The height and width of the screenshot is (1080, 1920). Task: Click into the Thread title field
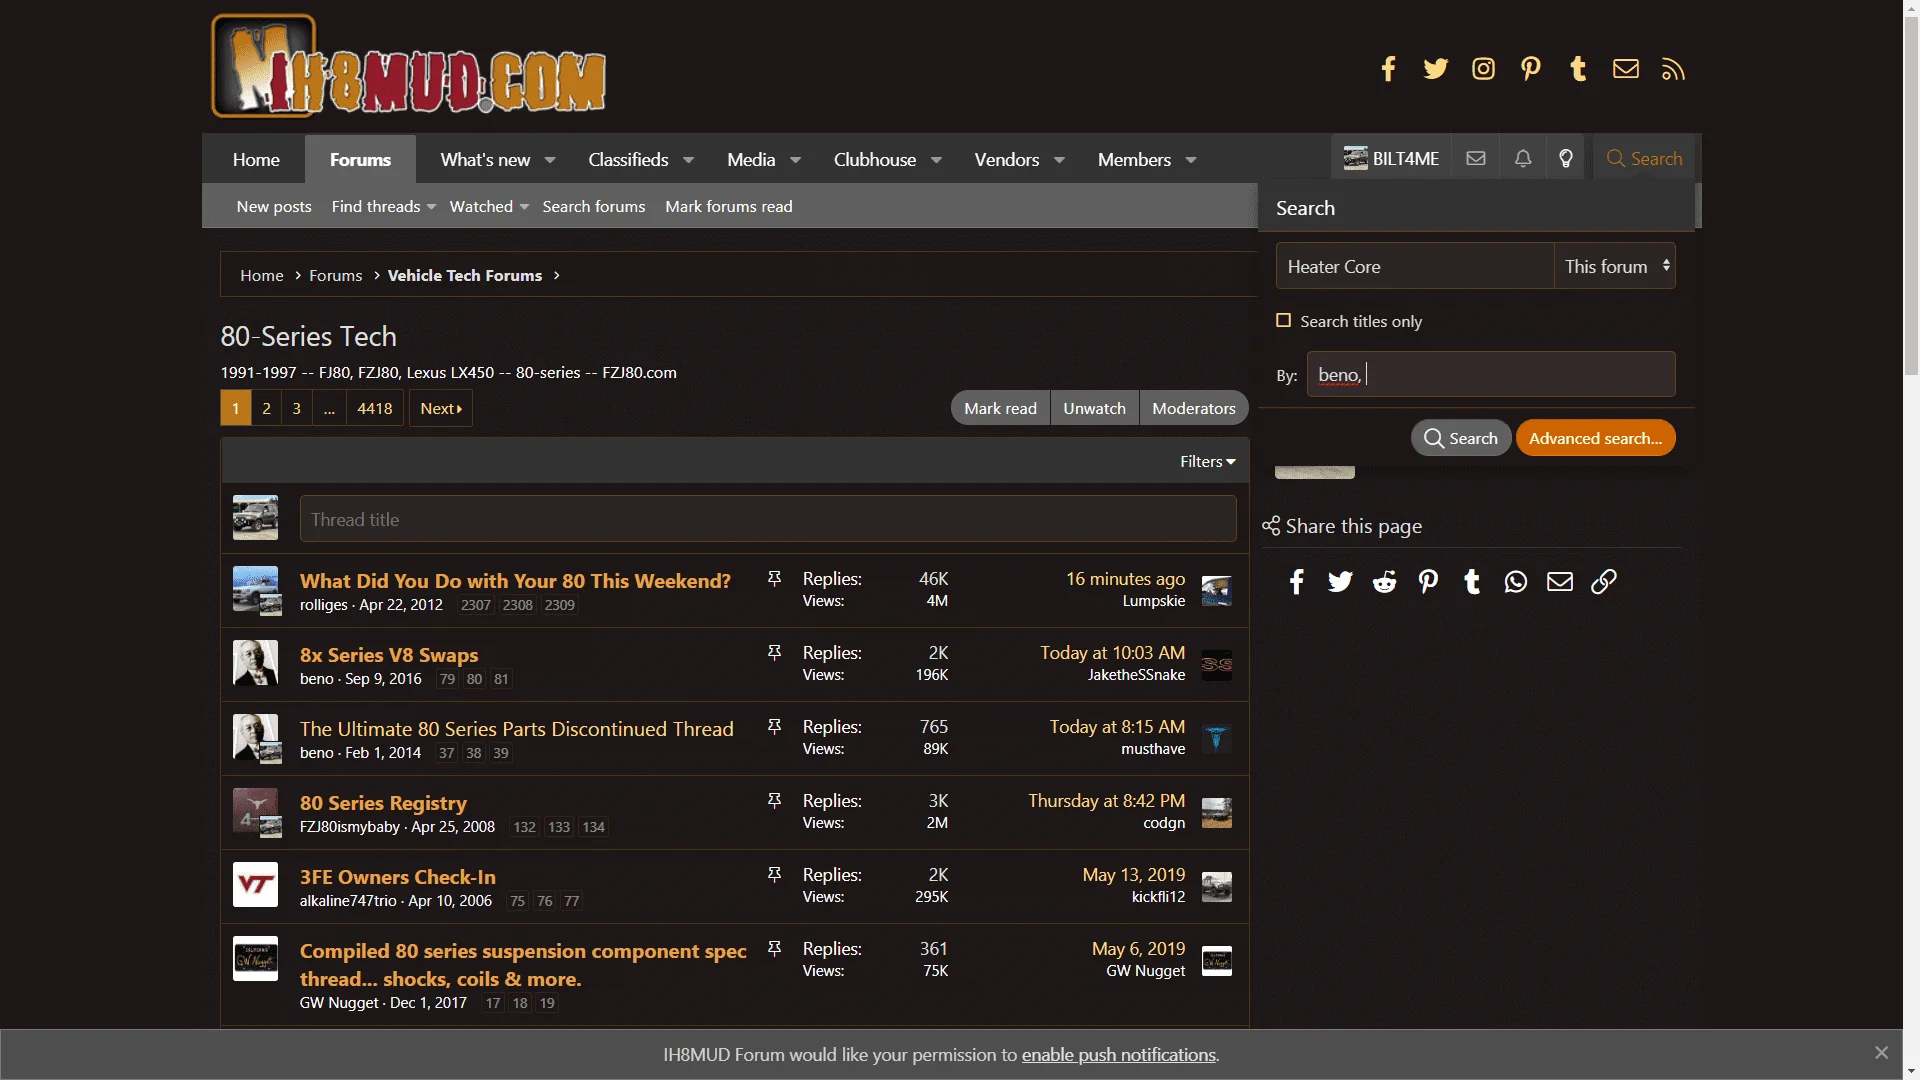(768, 520)
